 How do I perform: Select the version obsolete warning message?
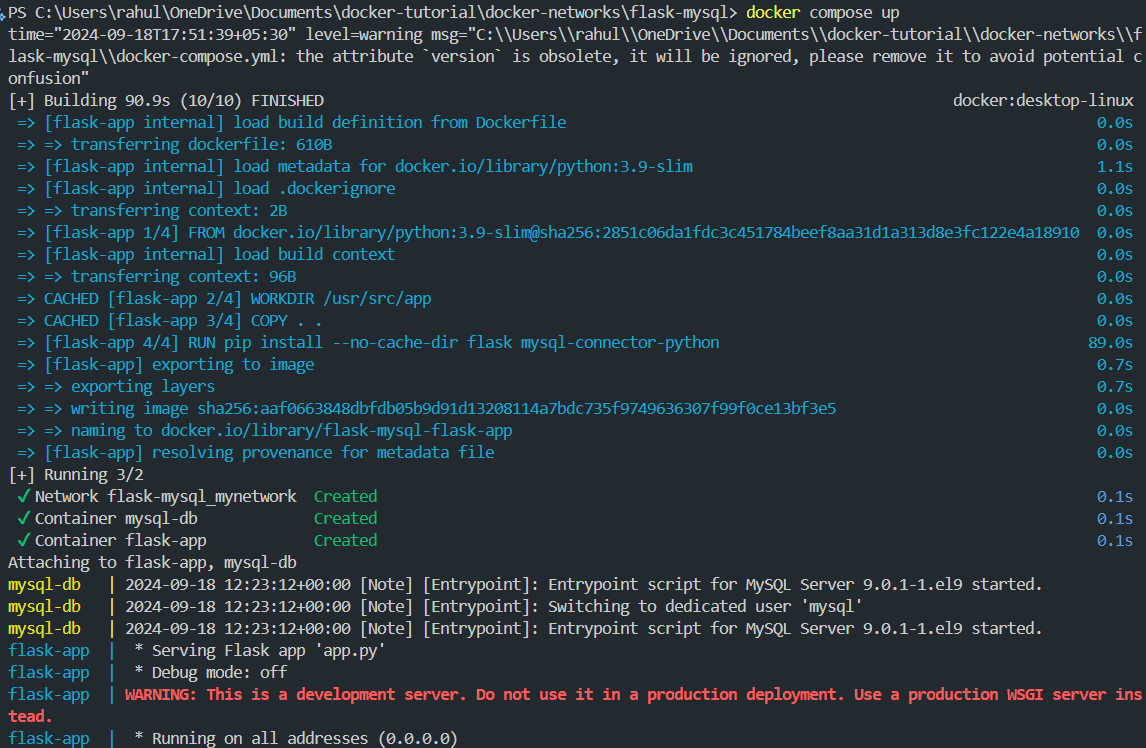click(x=570, y=55)
